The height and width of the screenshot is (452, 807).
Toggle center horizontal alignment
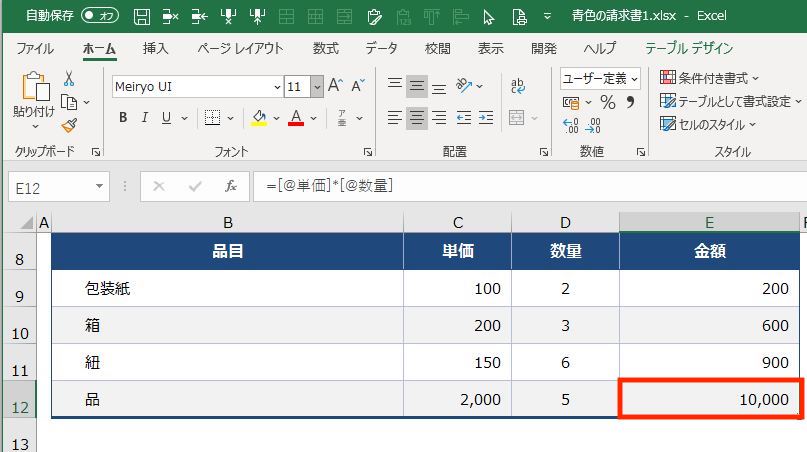click(416, 118)
